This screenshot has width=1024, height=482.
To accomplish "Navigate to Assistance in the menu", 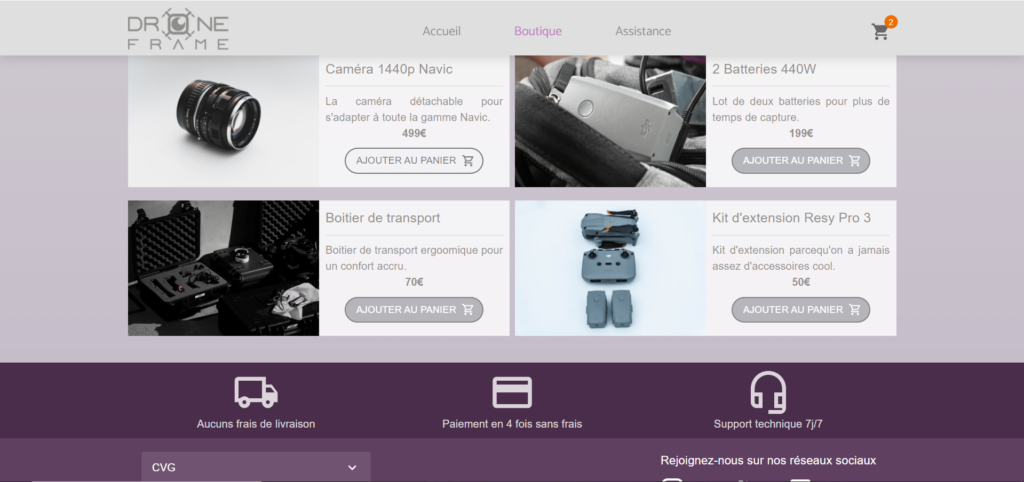I will (x=643, y=31).
